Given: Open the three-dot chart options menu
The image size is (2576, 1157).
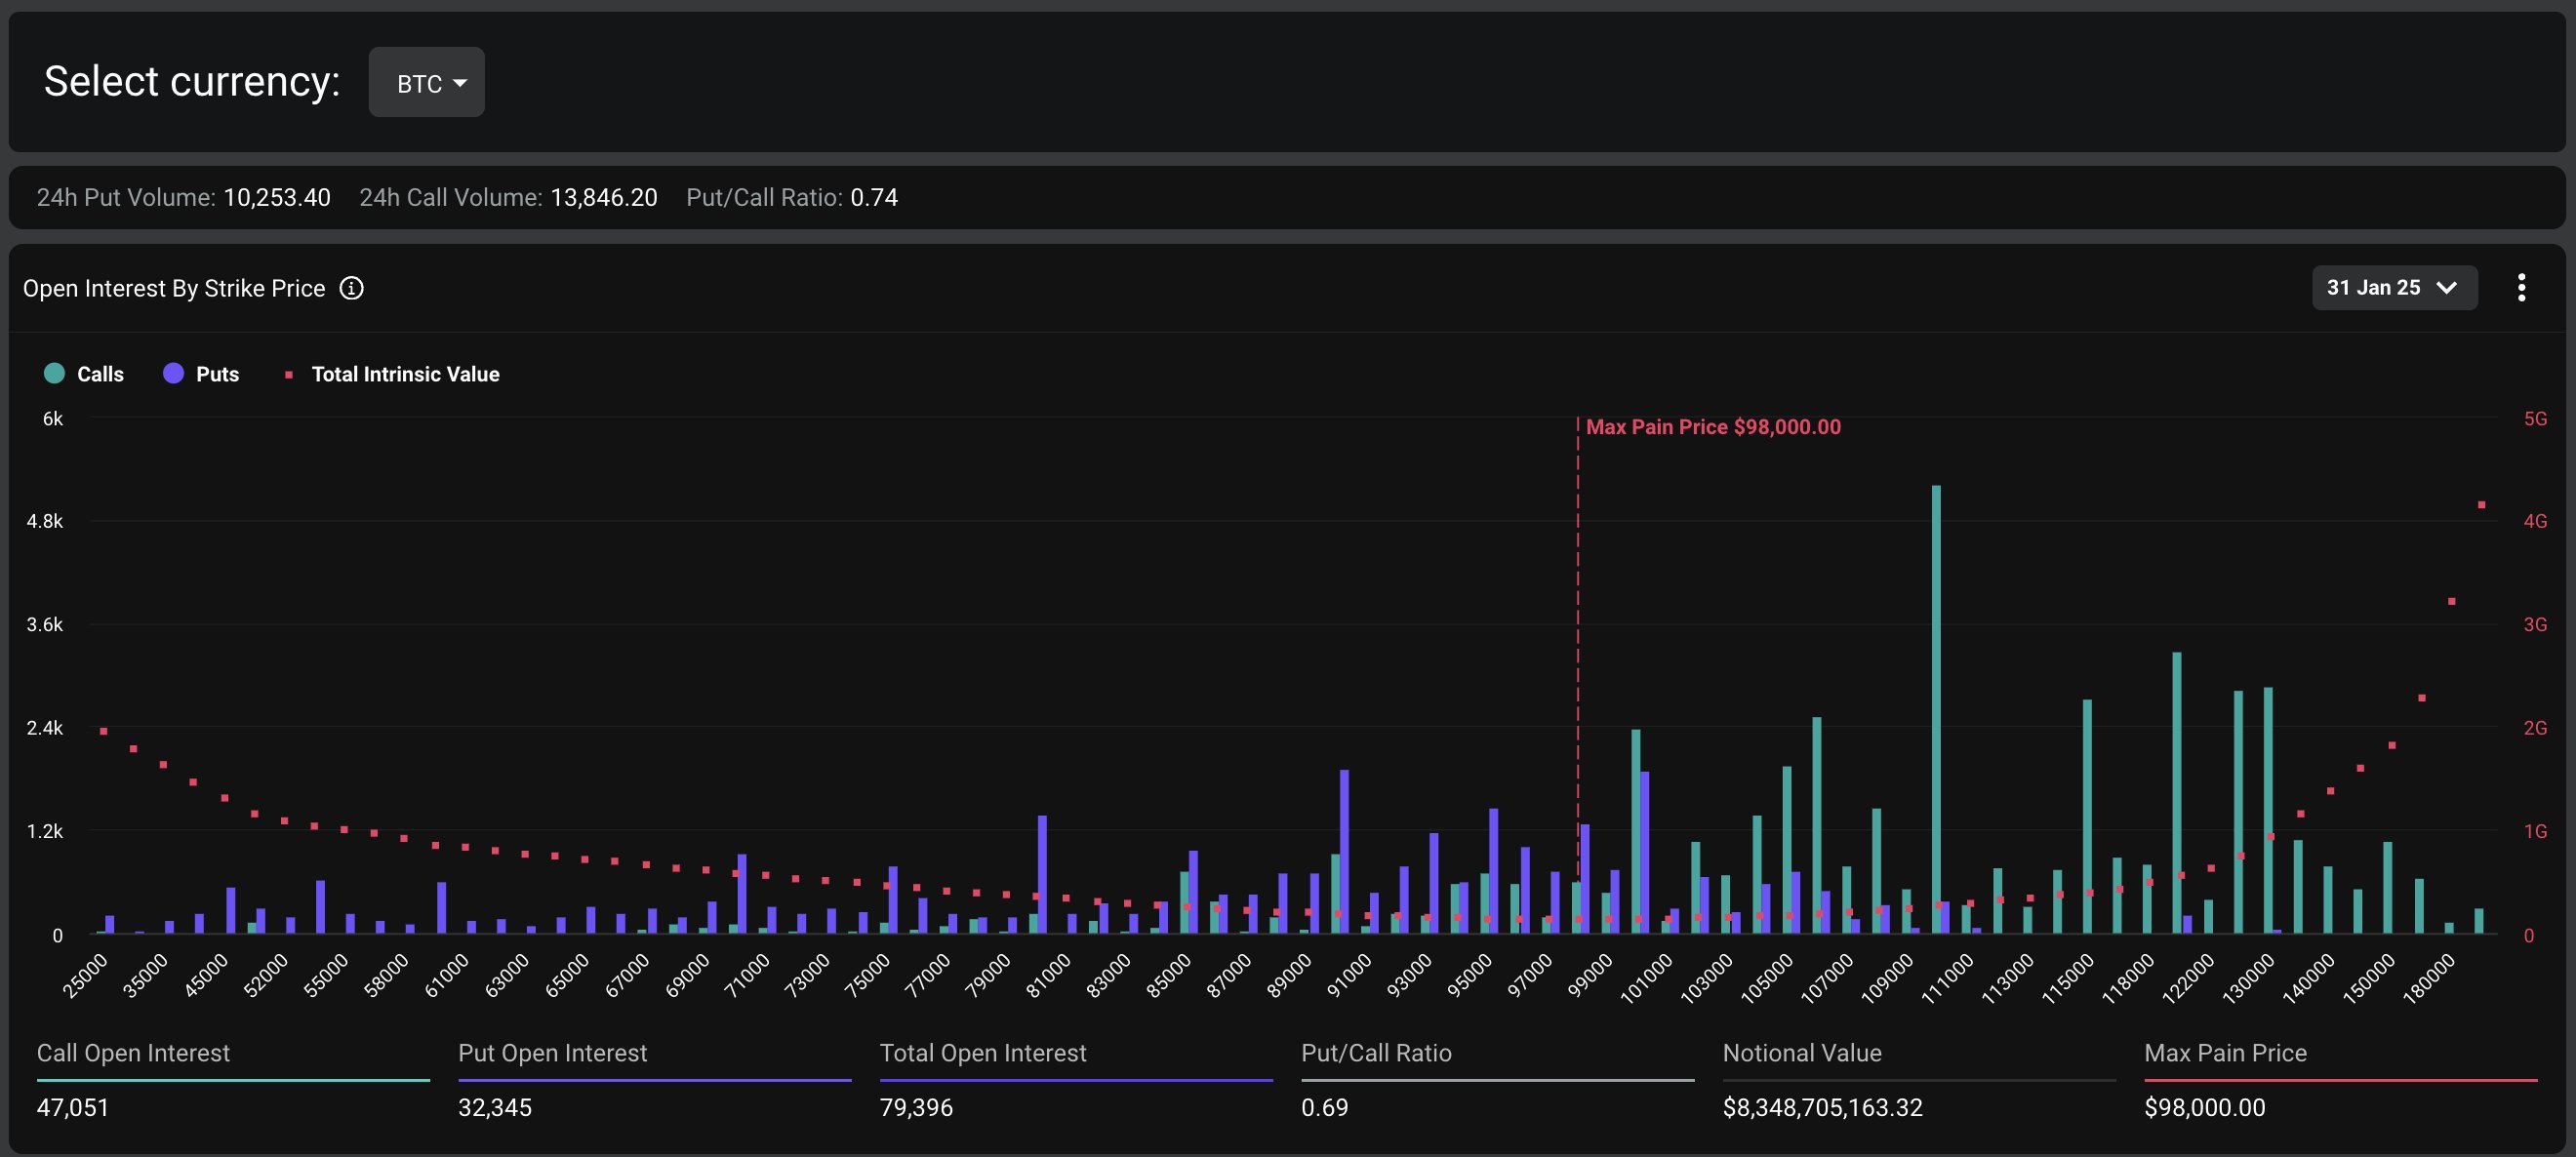Looking at the screenshot, I should (x=2521, y=288).
